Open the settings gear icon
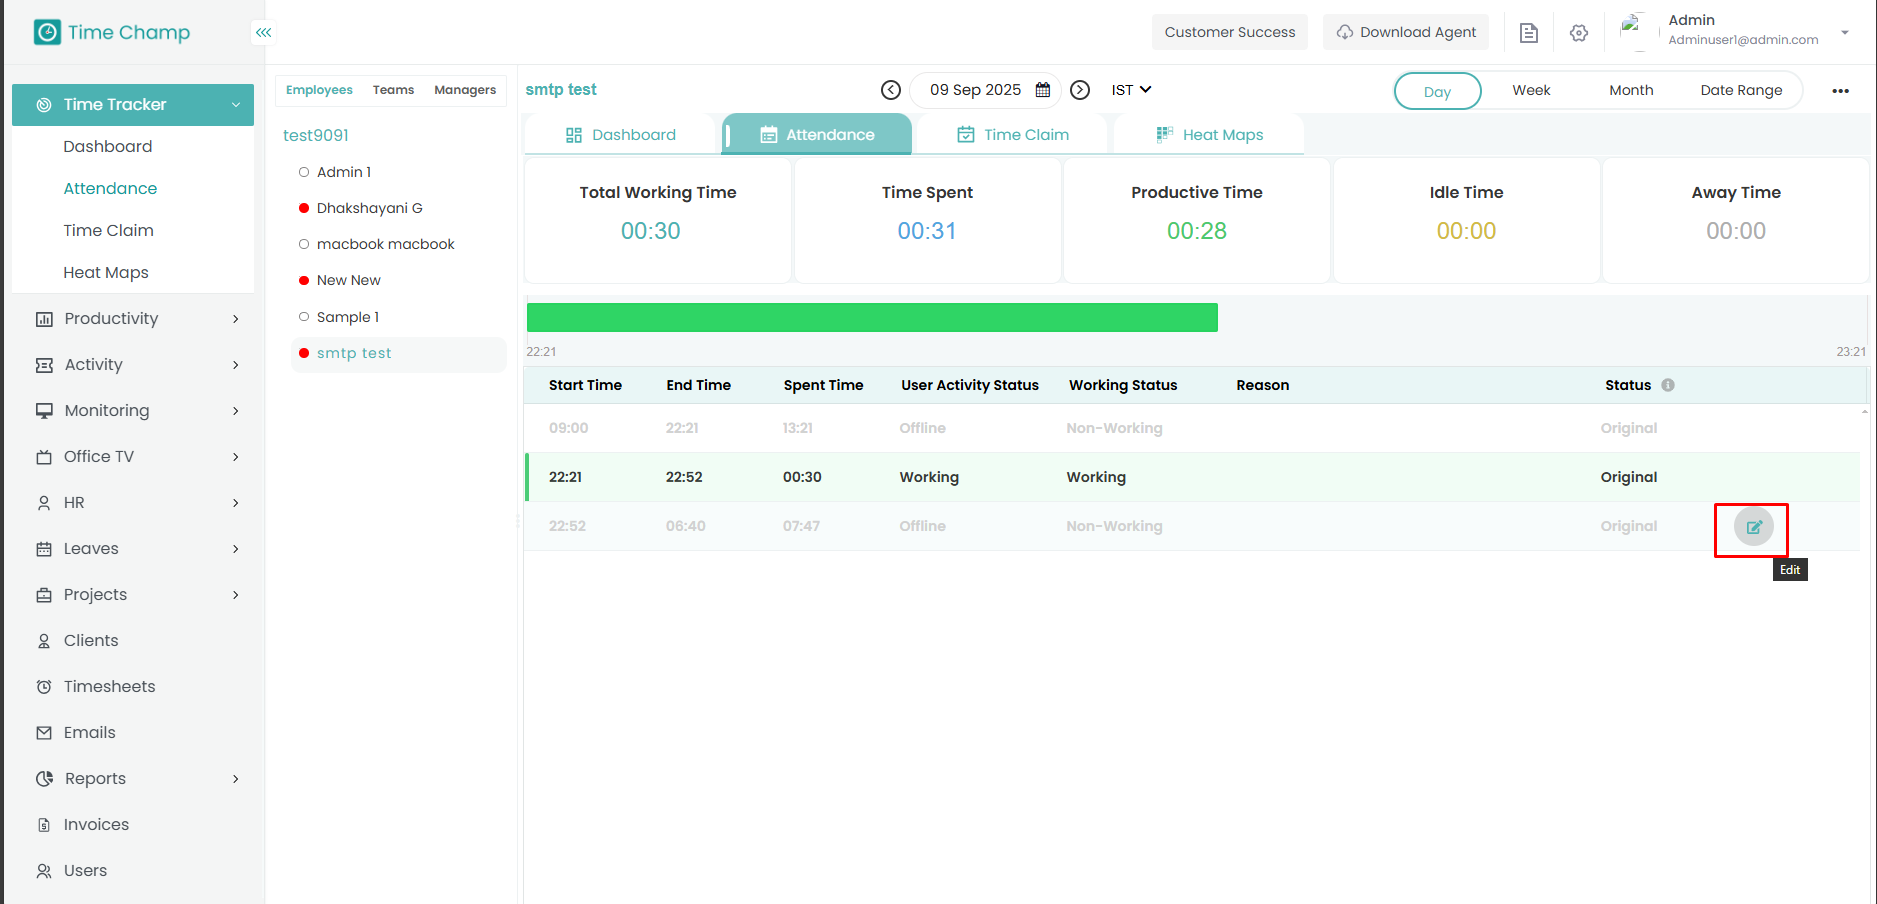 coord(1579,33)
